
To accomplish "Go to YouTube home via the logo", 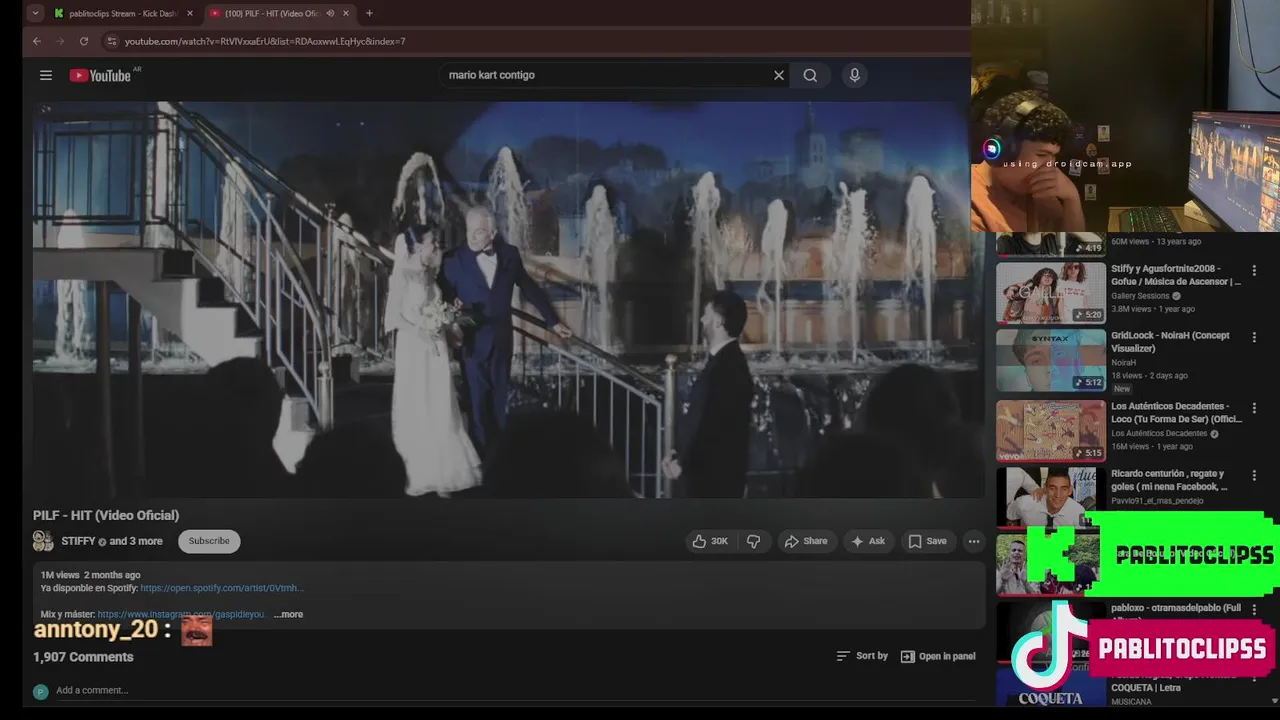I will (100, 75).
